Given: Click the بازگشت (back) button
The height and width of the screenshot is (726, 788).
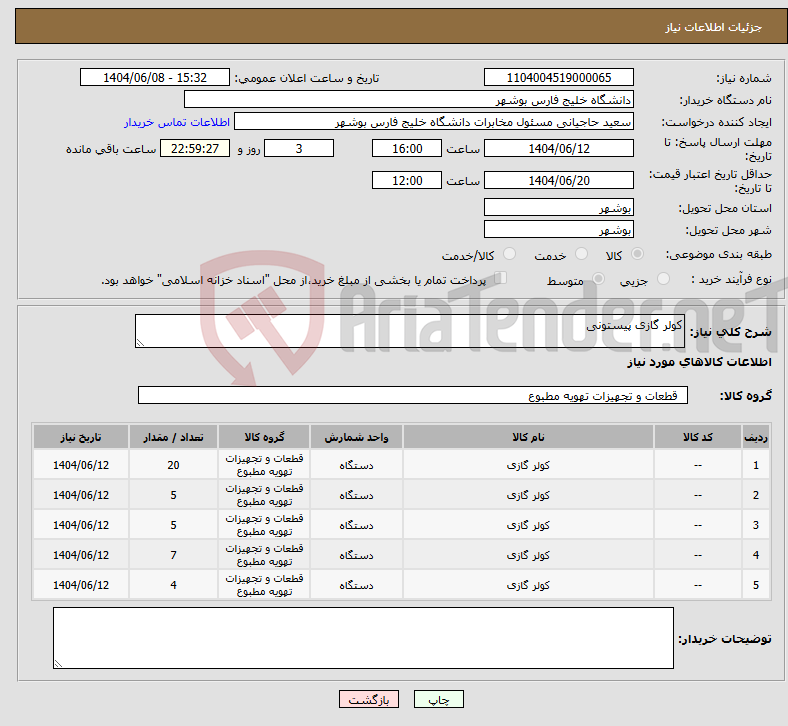Looking at the screenshot, I should (x=369, y=699).
